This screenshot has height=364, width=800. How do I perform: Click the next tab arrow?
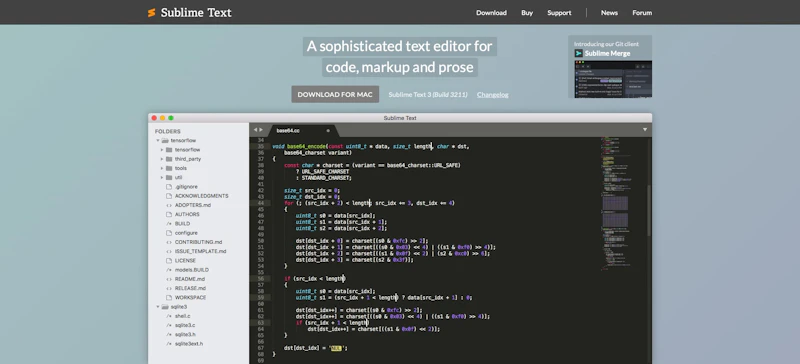coord(261,130)
